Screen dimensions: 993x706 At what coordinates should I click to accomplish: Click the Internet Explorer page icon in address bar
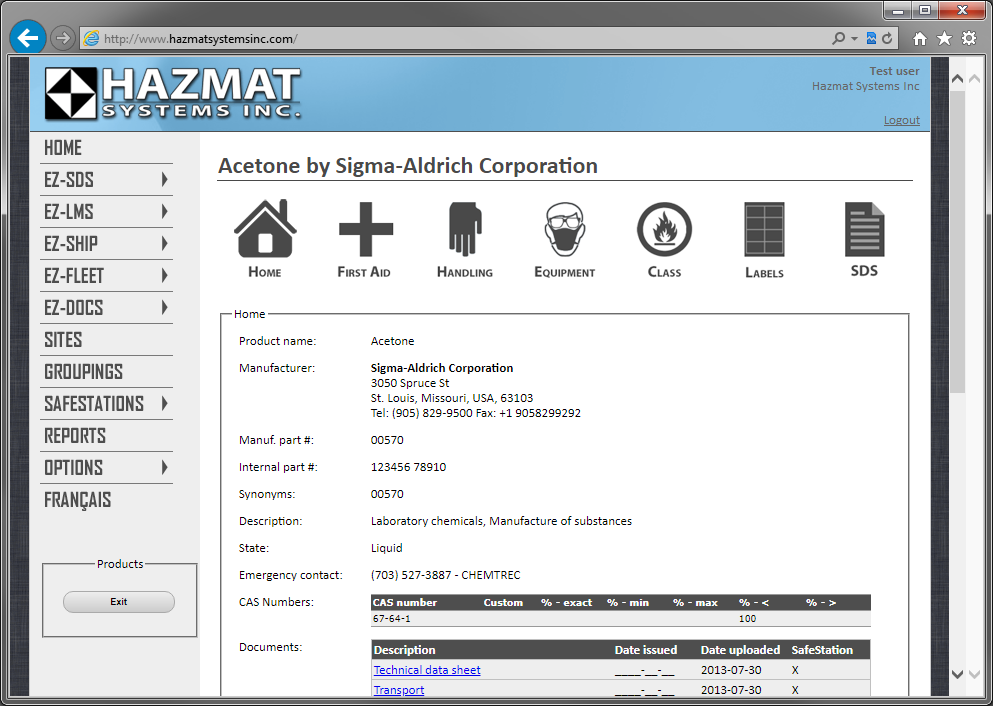coord(91,39)
